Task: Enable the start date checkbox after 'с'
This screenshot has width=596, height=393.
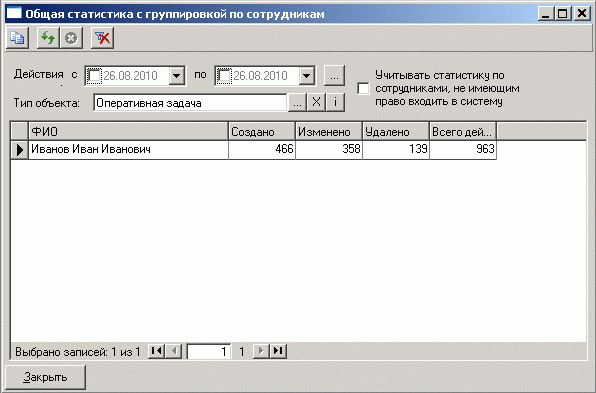Action: (94, 76)
